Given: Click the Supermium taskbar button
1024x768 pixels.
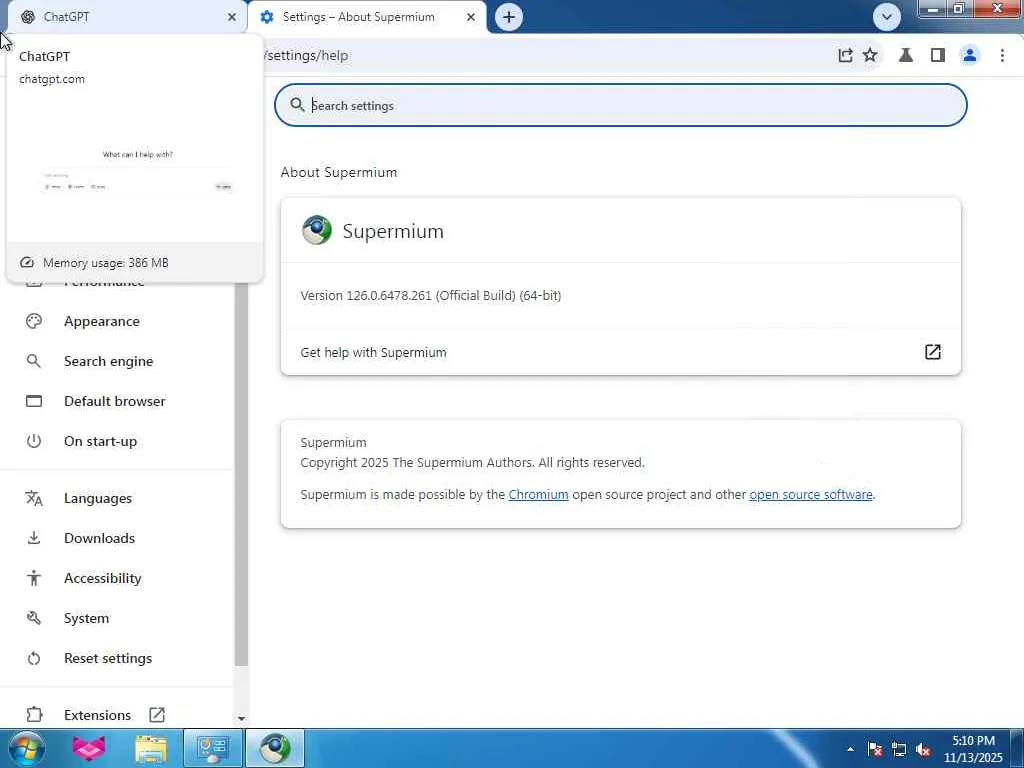Looking at the screenshot, I should [274, 748].
